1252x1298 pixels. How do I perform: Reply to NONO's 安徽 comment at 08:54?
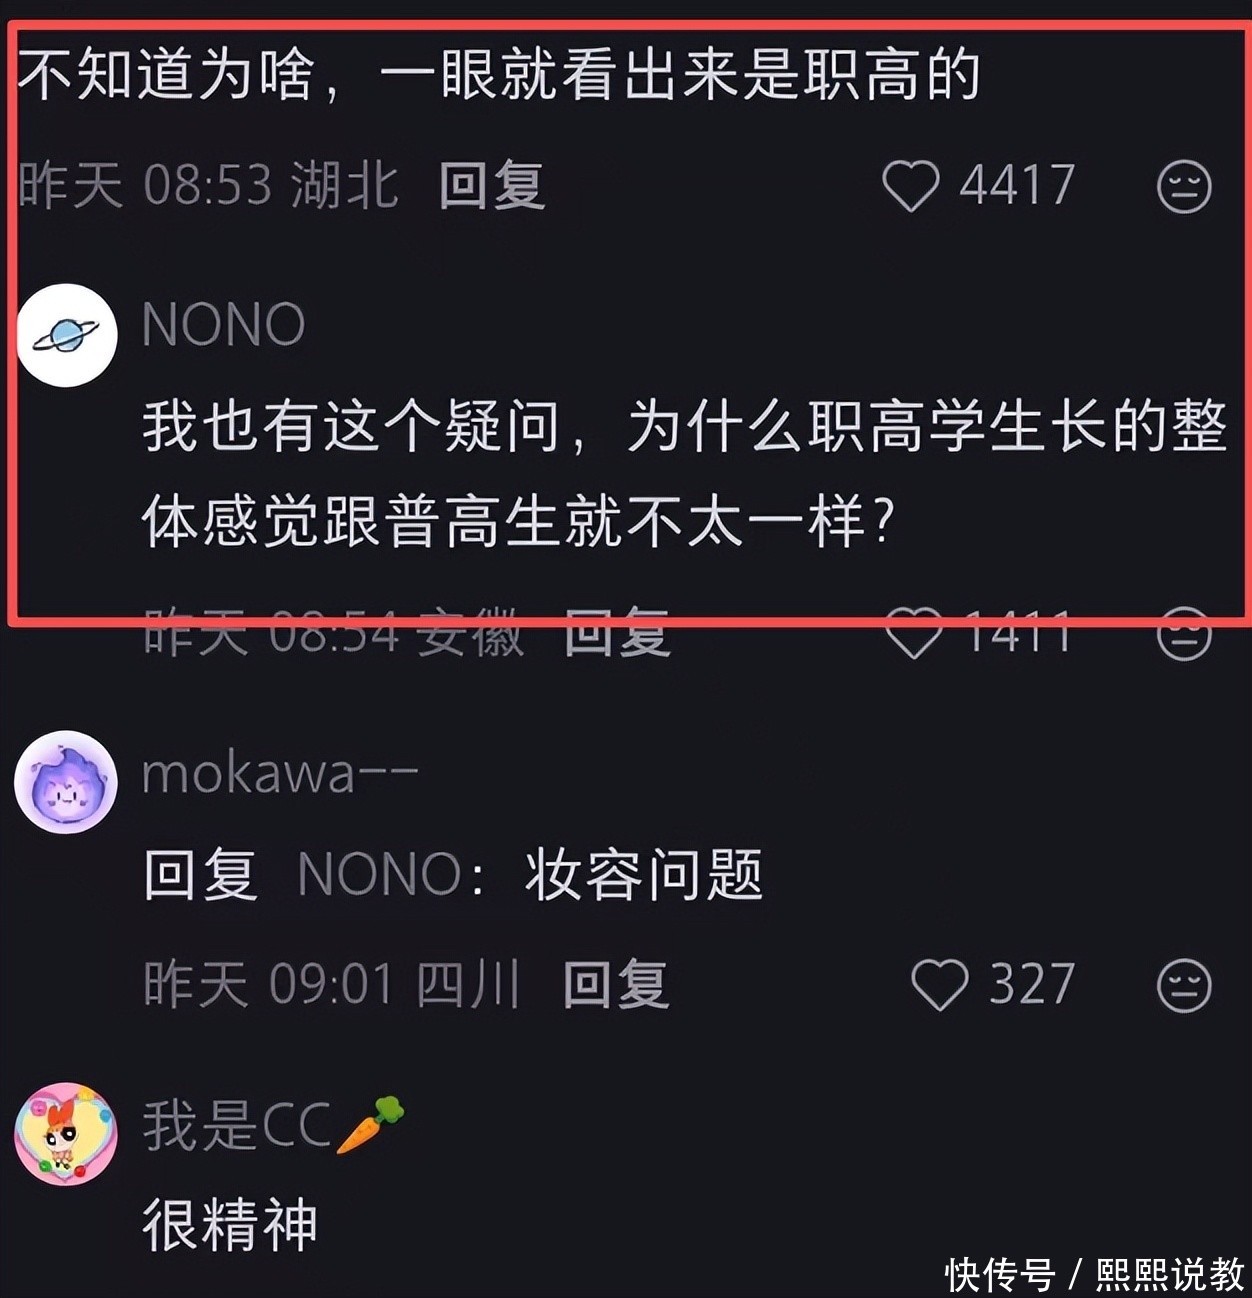point(617,634)
